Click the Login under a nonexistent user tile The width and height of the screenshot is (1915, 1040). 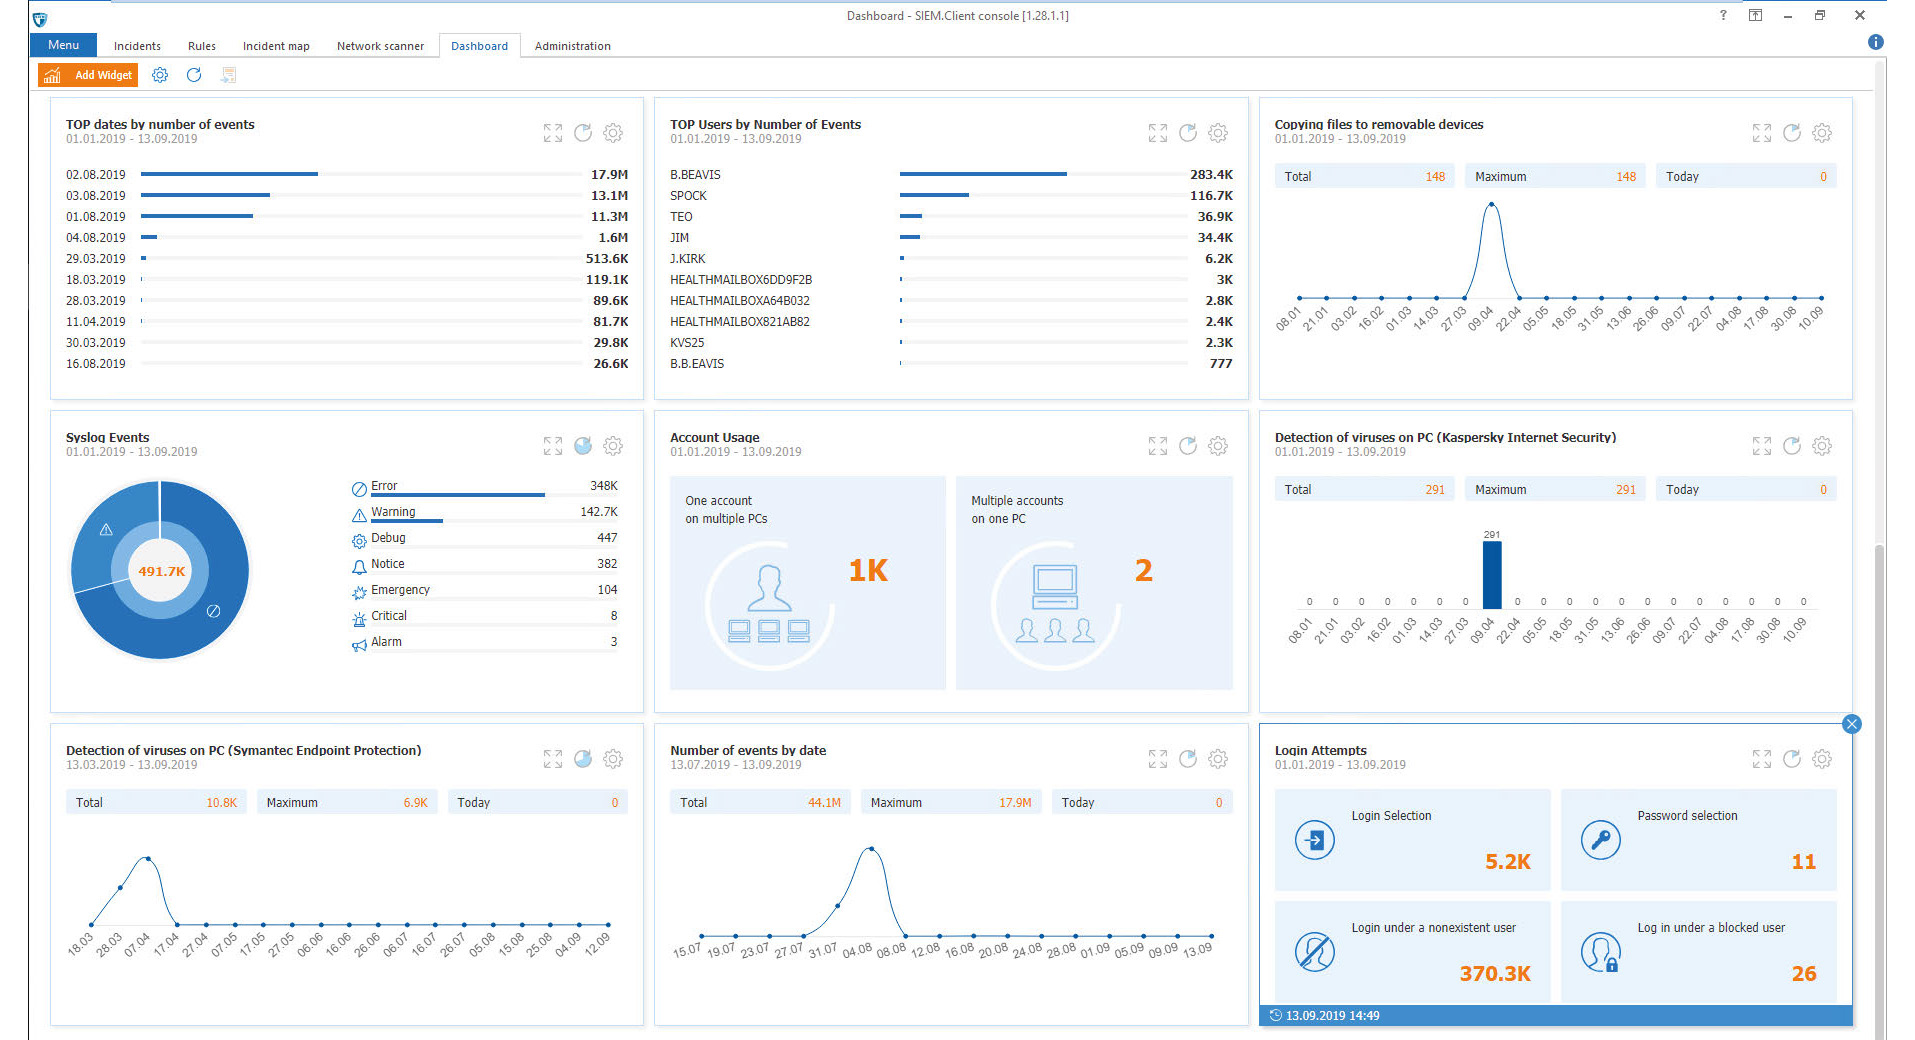coord(1412,951)
